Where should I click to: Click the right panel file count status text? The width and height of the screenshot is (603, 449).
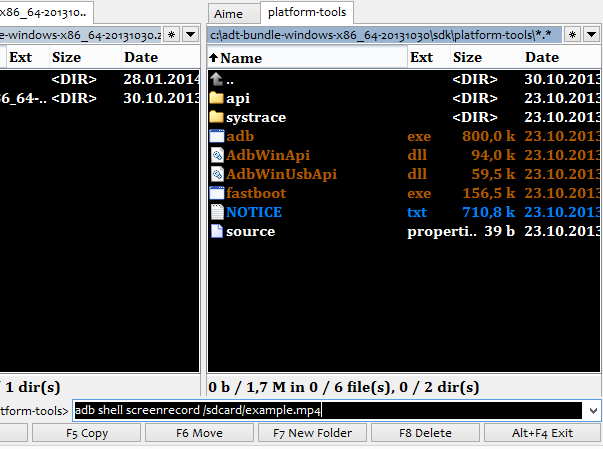click(343, 387)
